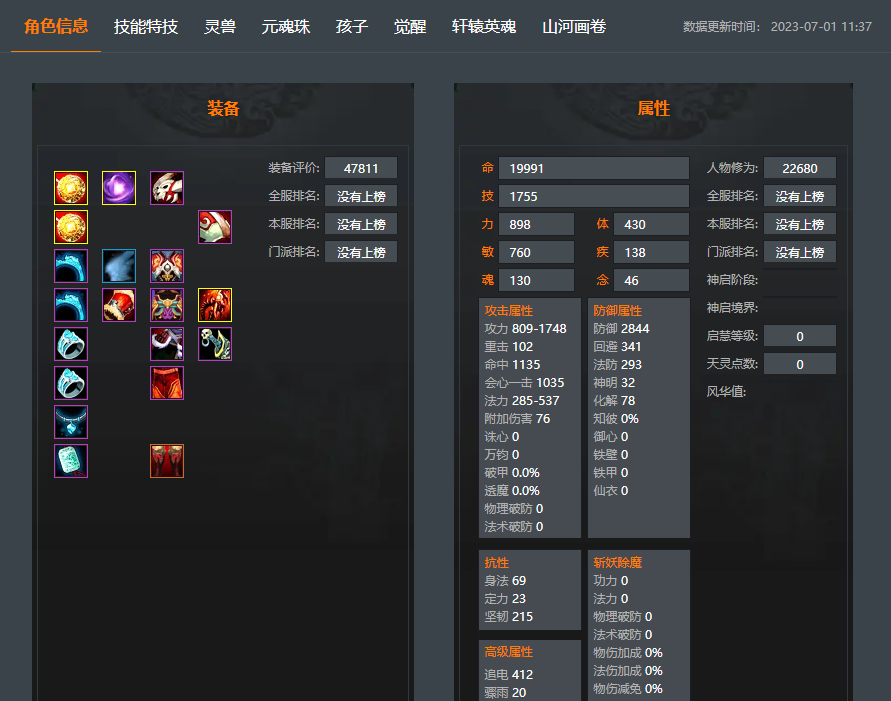Viewport: 891px width, 701px height.
Task: Select the red and white shoulder armor icon
Action: (215, 227)
